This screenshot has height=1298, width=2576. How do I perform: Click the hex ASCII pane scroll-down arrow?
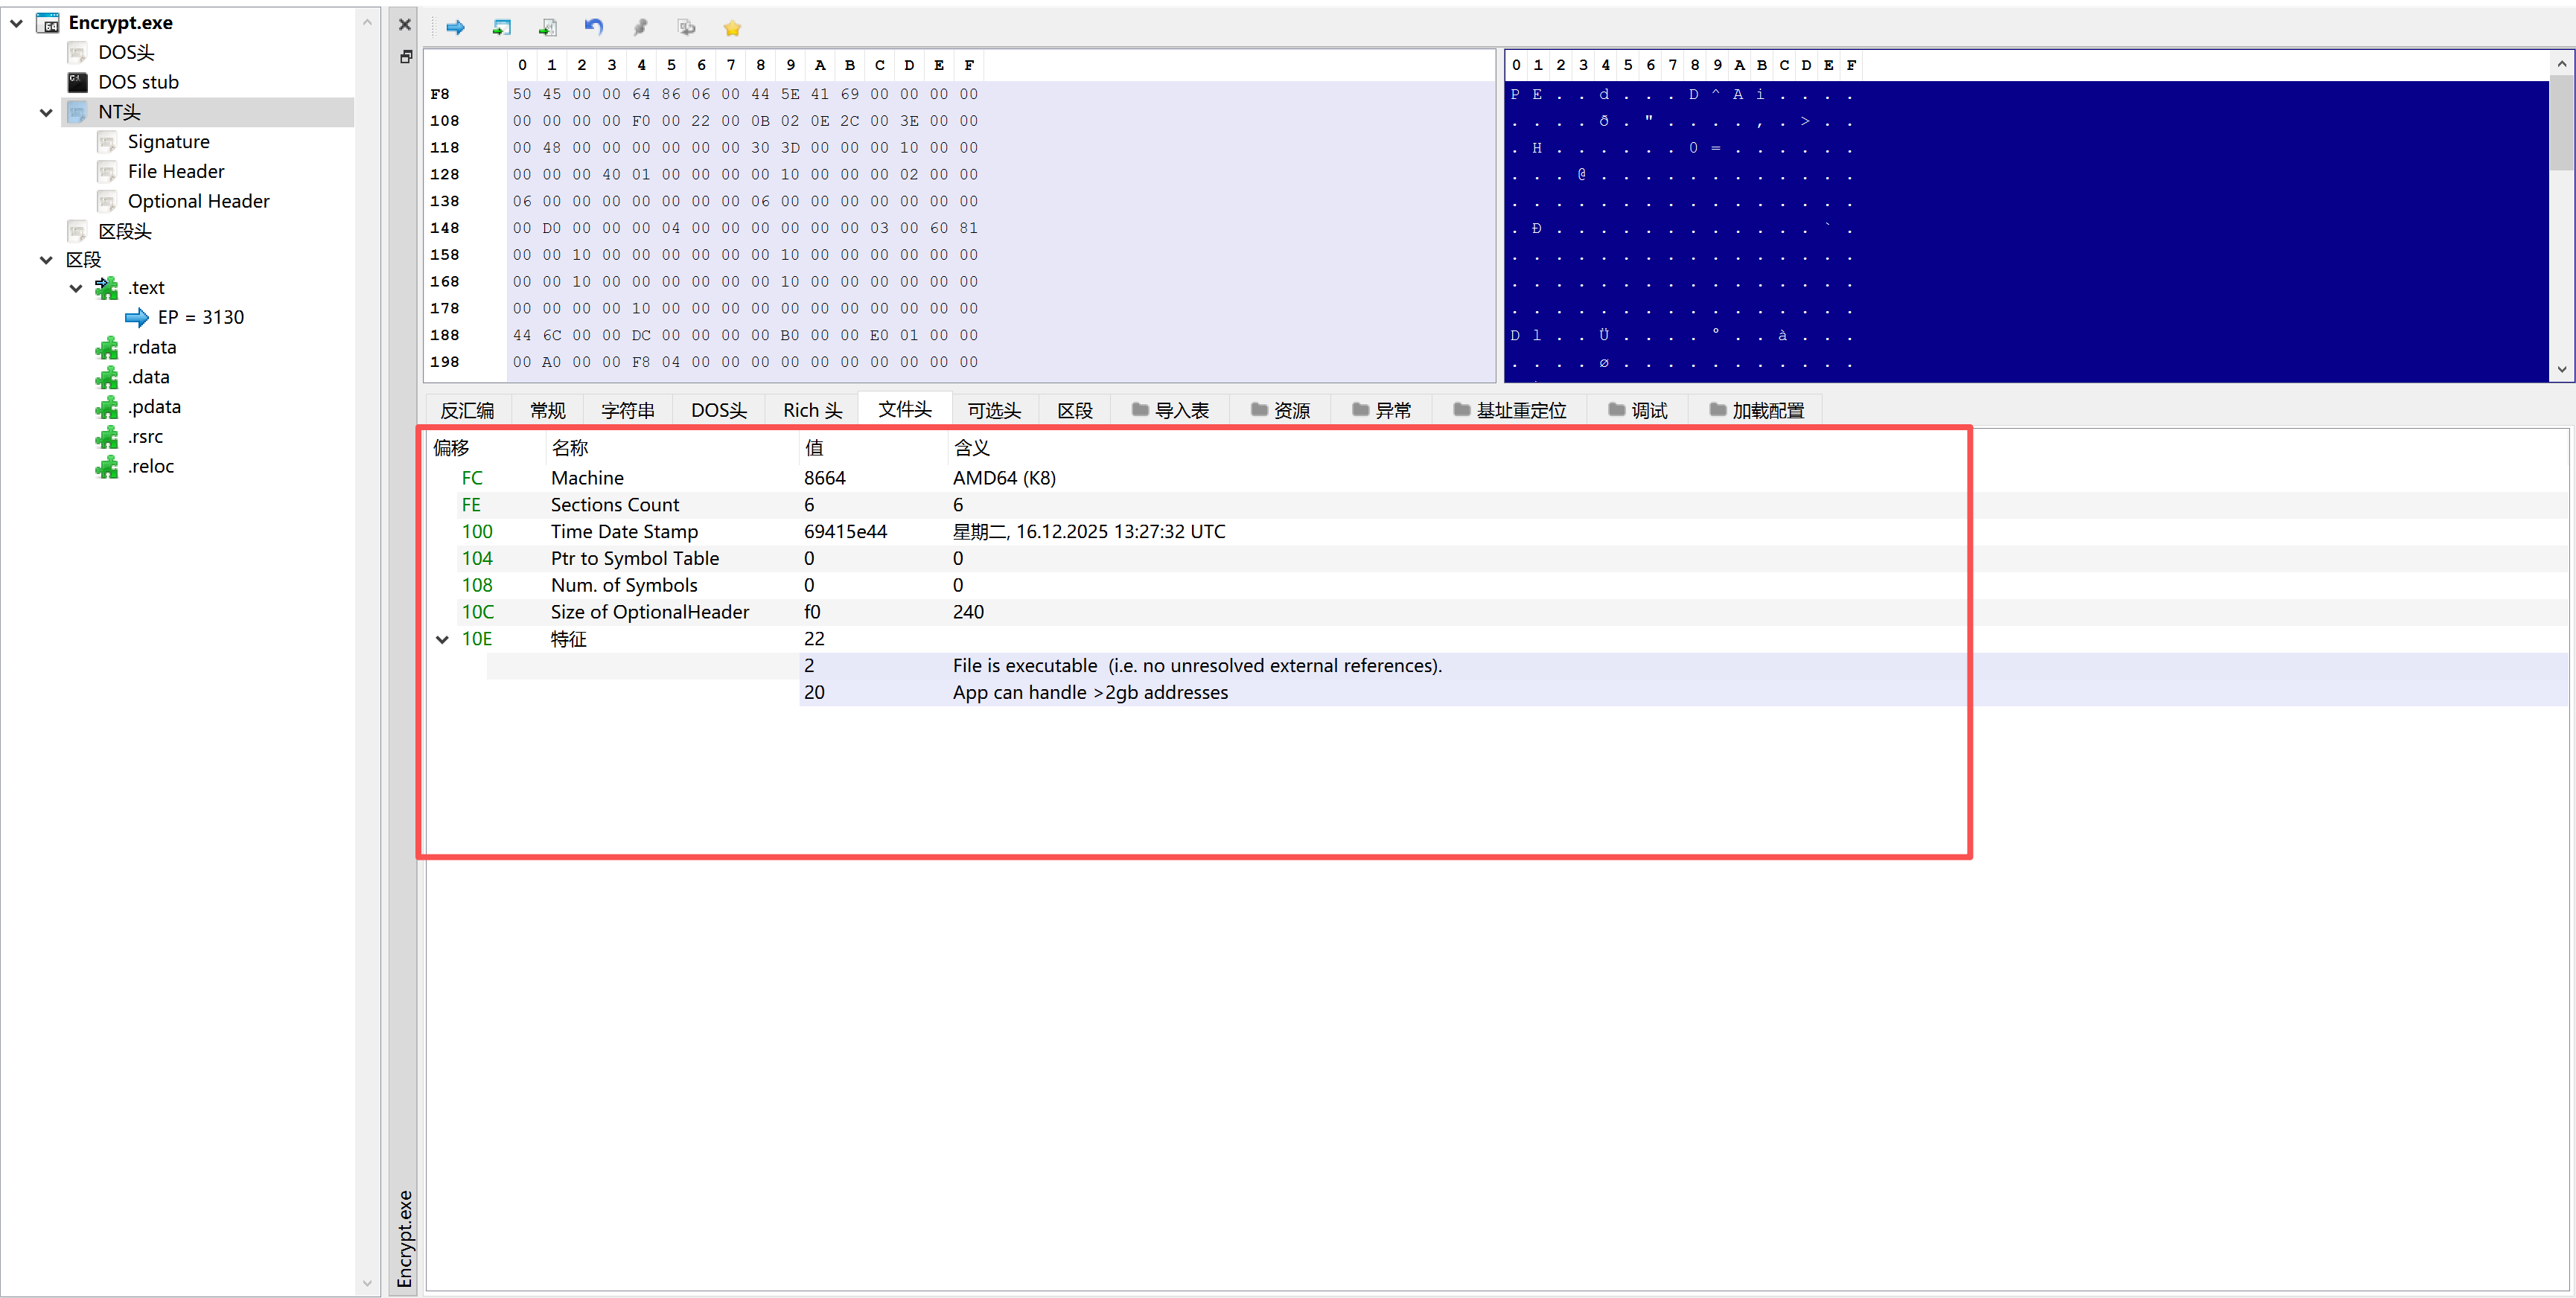point(2561,369)
